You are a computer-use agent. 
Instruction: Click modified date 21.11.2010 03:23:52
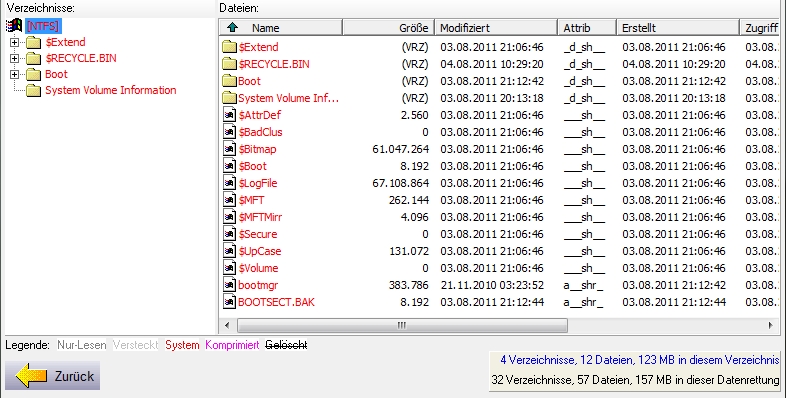click(492, 285)
